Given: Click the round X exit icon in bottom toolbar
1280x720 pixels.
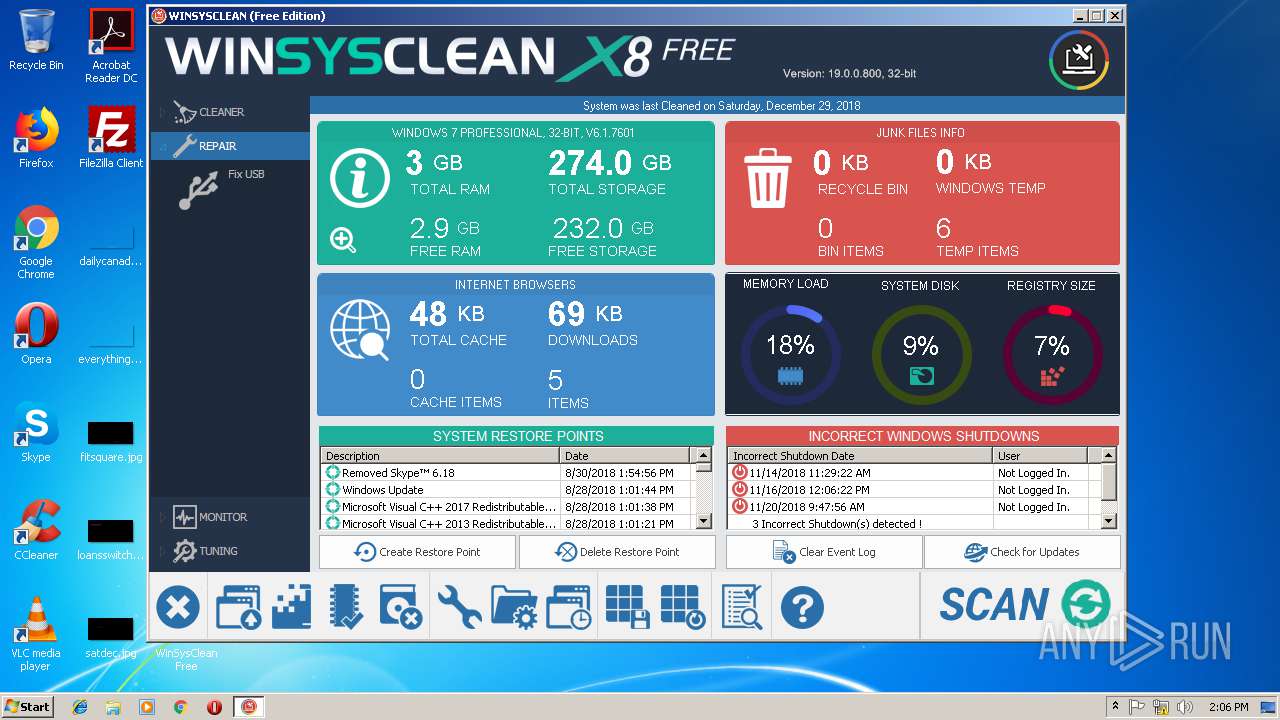Looking at the screenshot, I should tap(177, 607).
